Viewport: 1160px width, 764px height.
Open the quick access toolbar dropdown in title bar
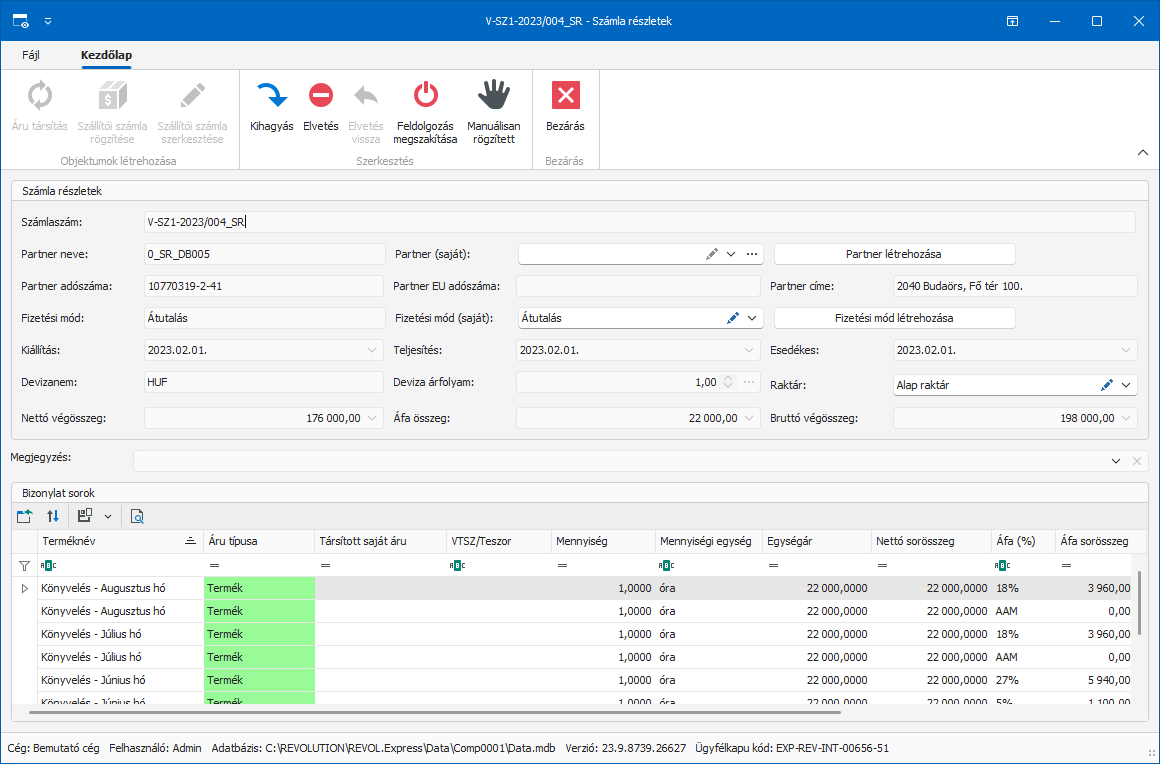(48, 21)
